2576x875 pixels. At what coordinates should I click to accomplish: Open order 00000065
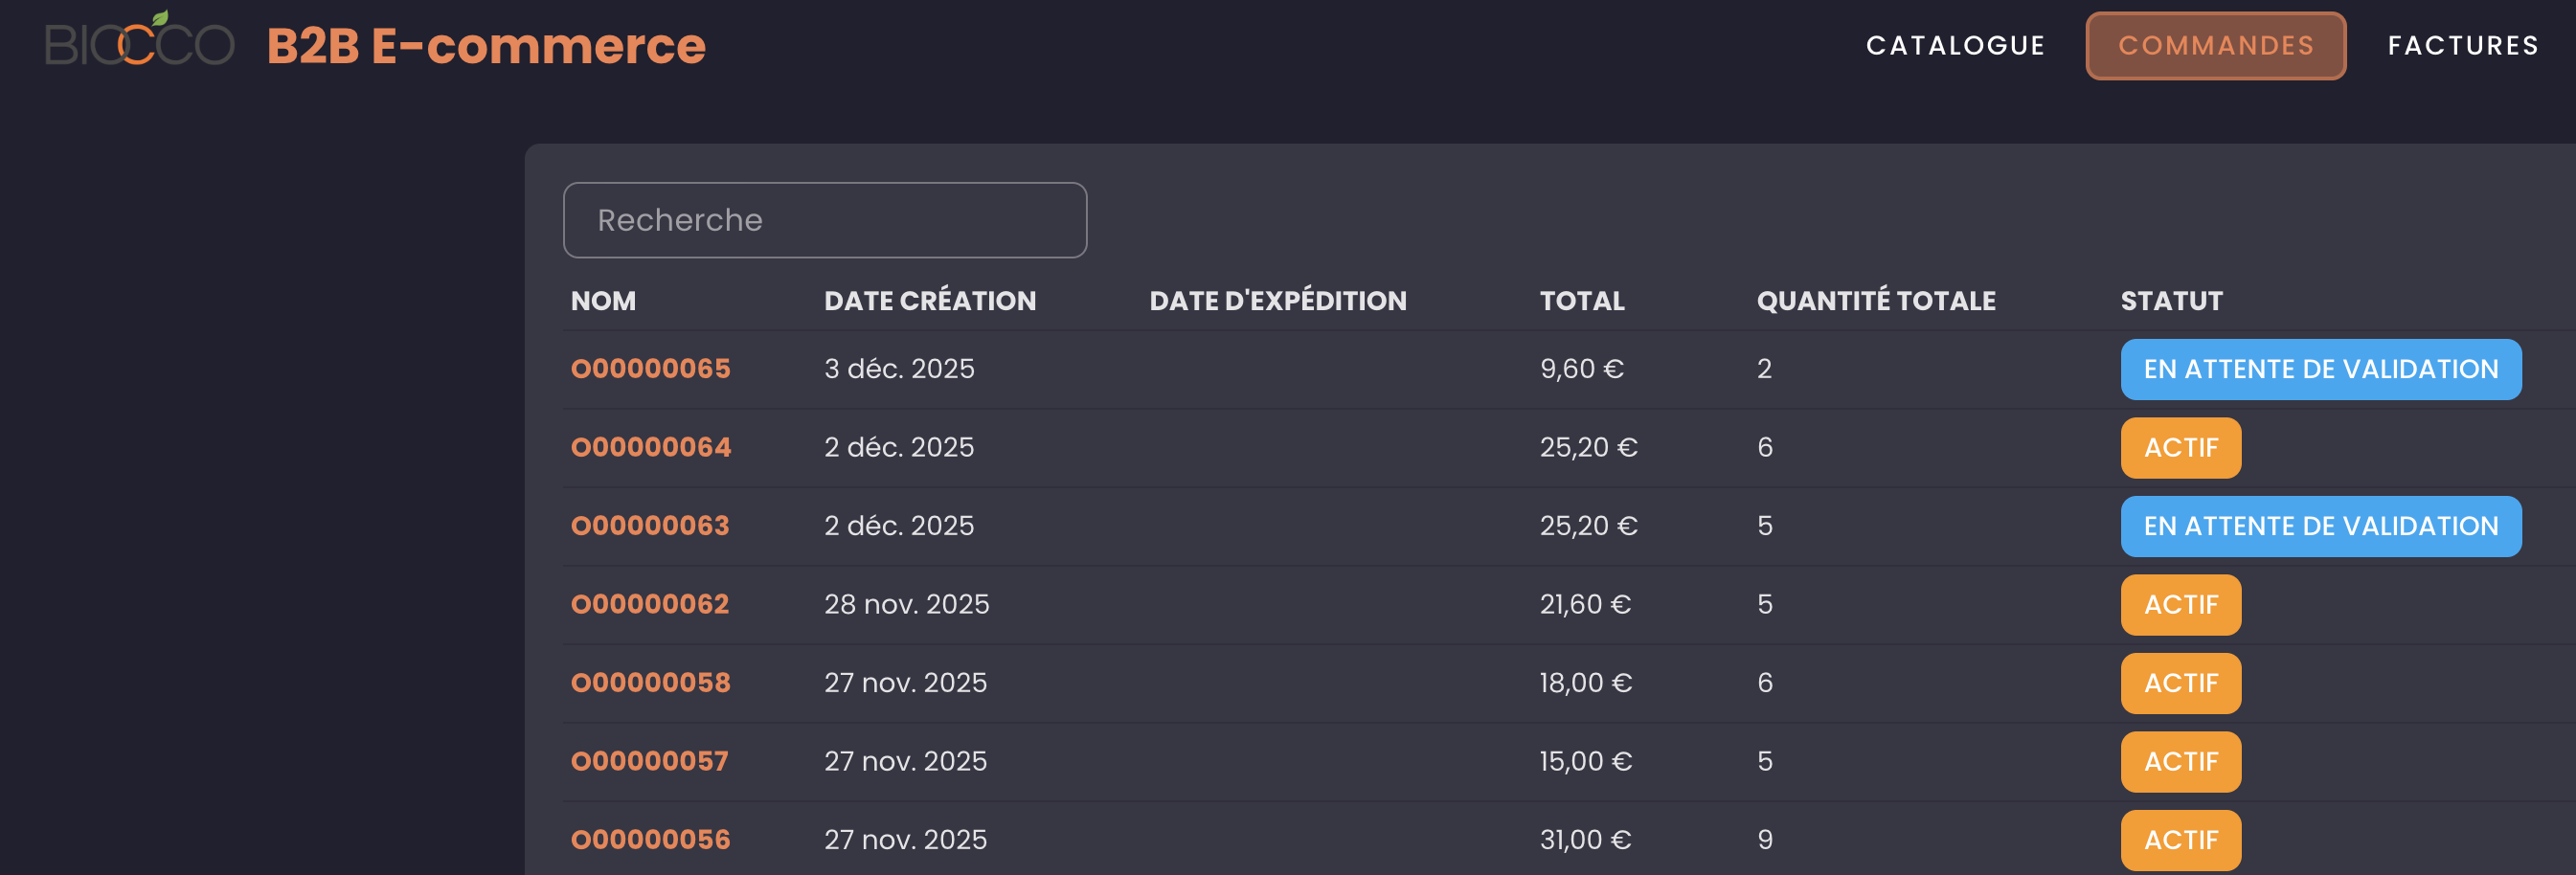[x=650, y=369]
